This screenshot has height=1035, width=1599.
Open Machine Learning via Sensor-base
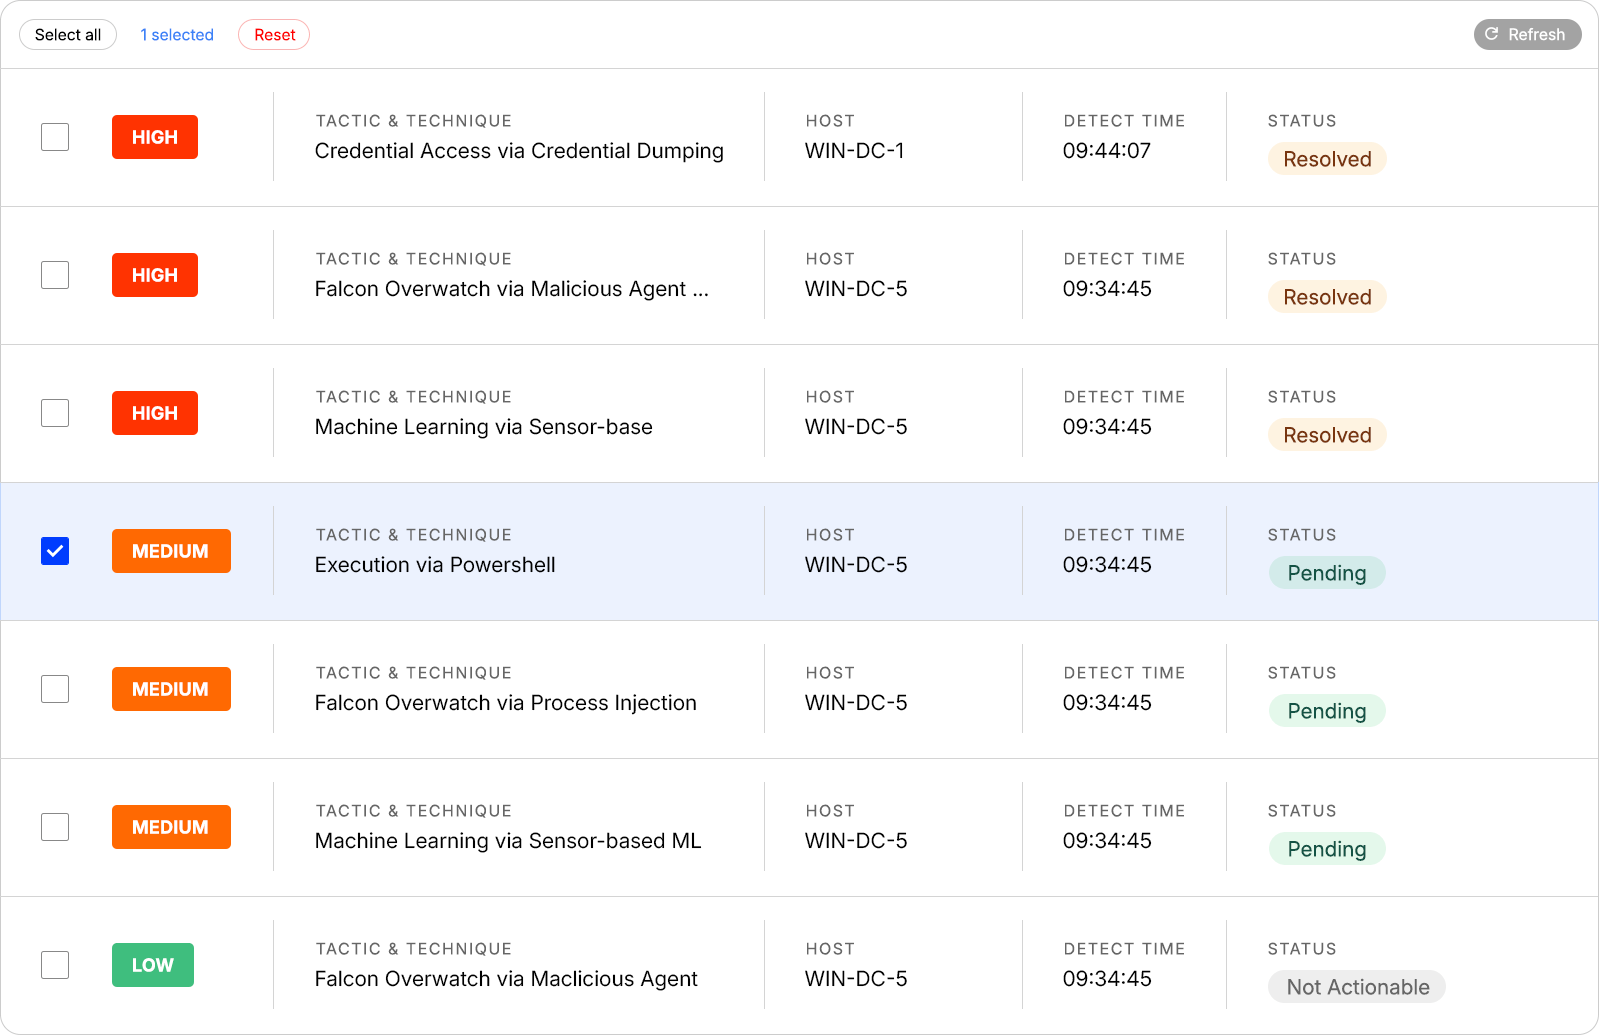pos(484,427)
